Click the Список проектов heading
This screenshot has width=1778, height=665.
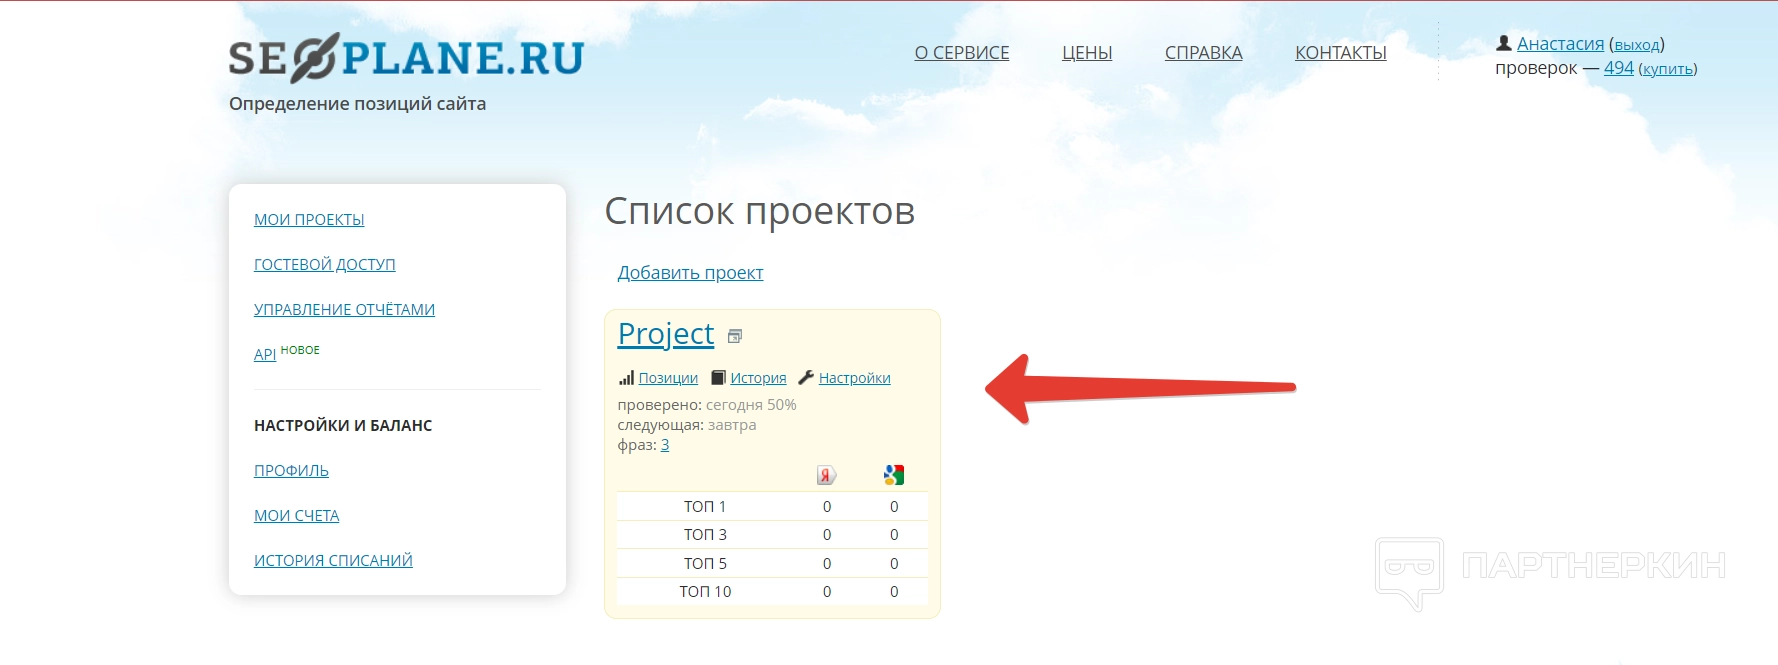pos(760,212)
